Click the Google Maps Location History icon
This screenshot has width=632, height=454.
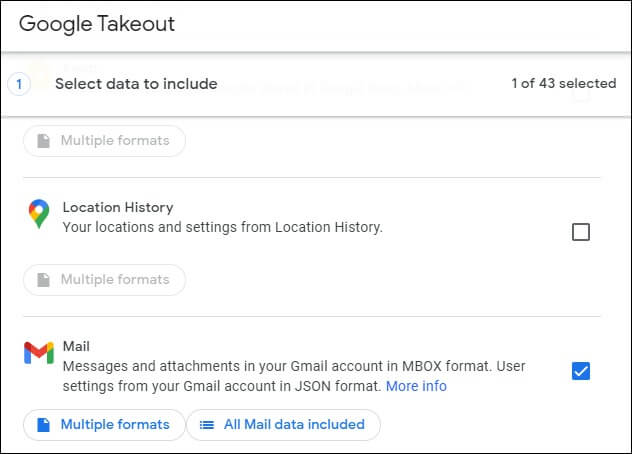click(x=39, y=214)
